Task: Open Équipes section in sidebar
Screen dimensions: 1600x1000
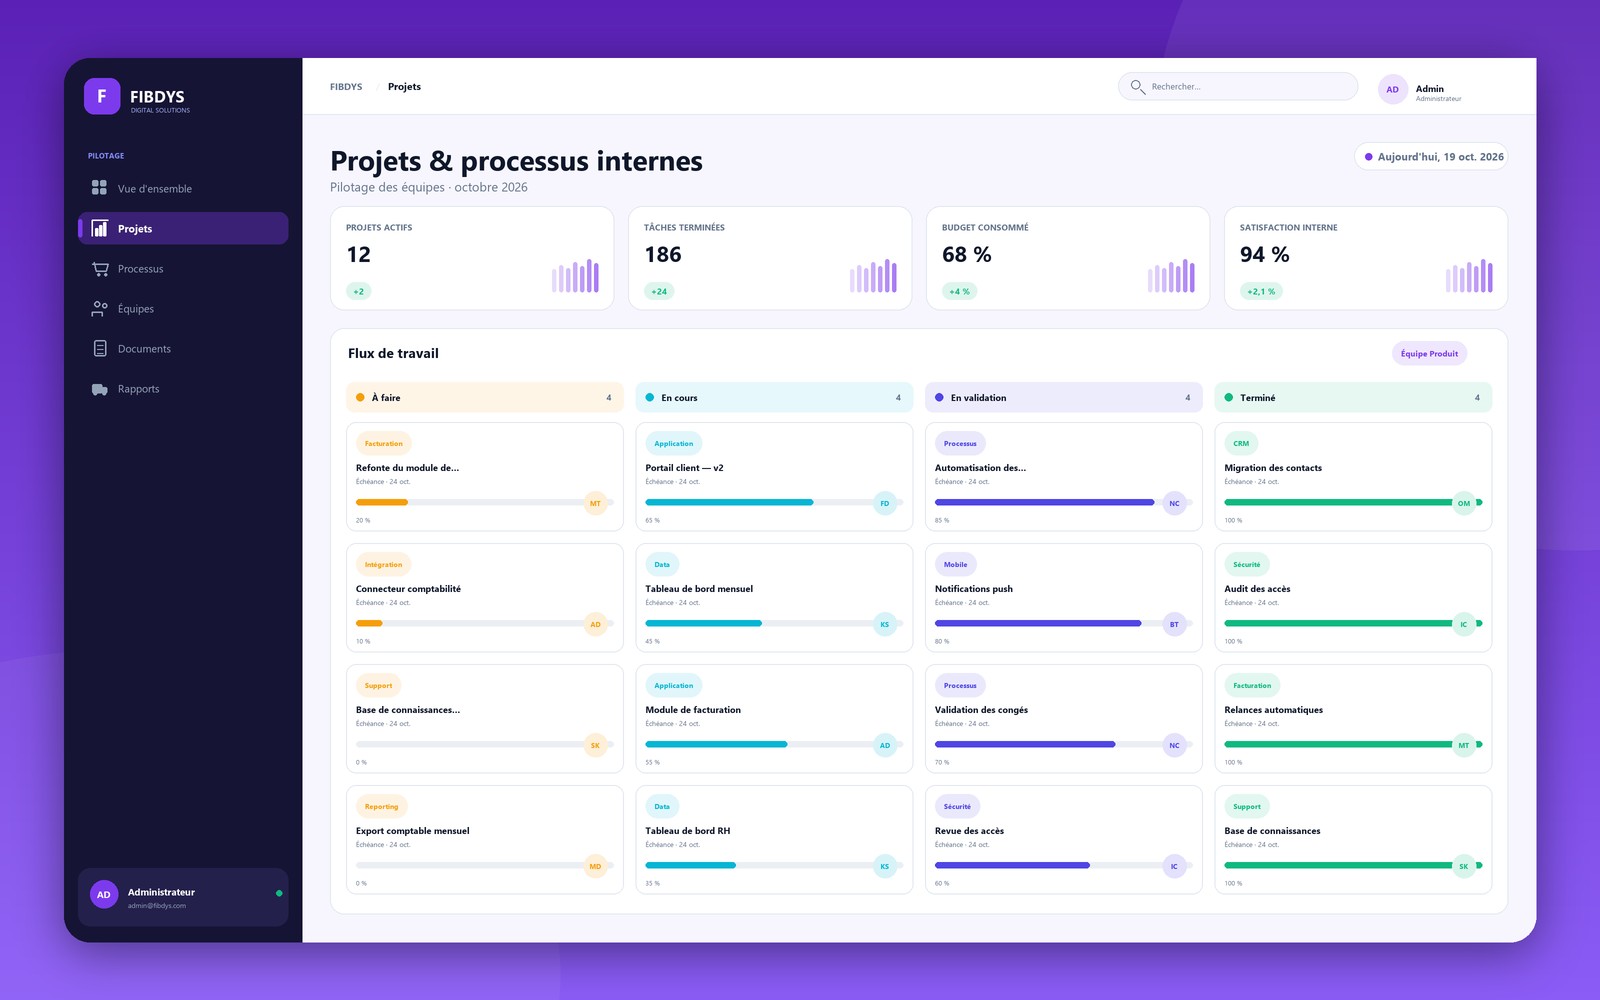Action: [x=183, y=308]
